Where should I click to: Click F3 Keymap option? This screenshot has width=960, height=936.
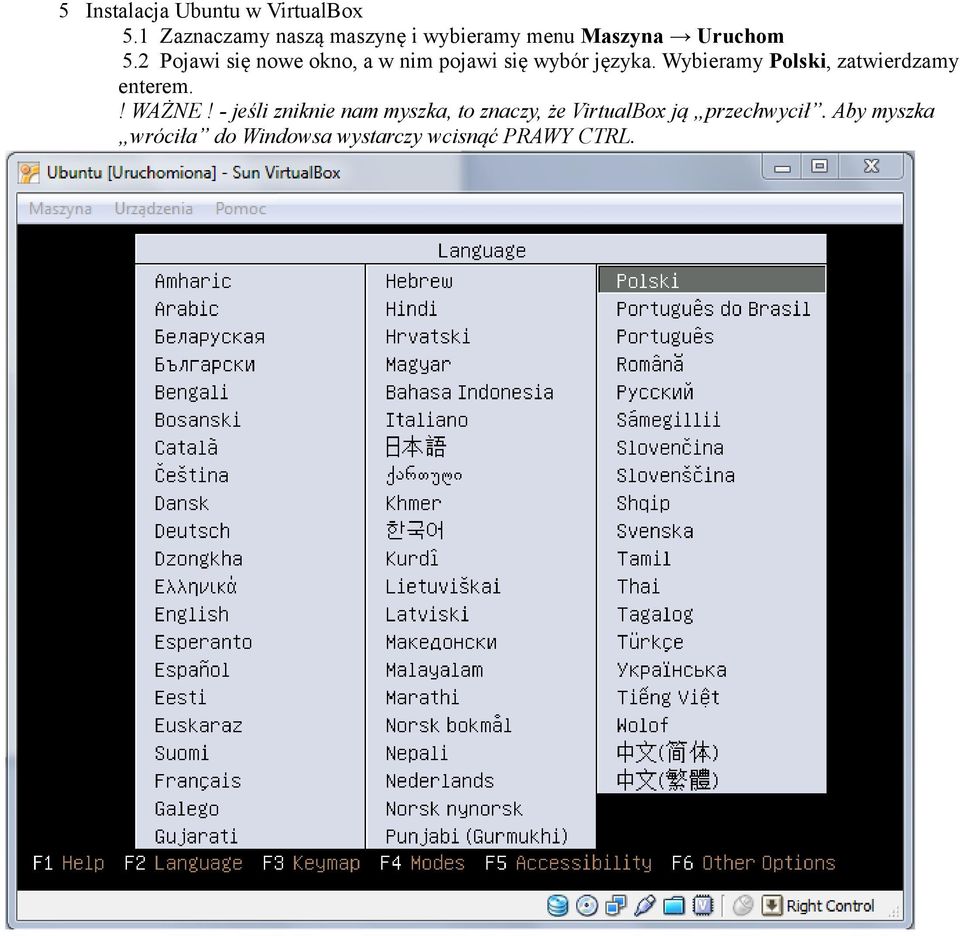point(311,863)
